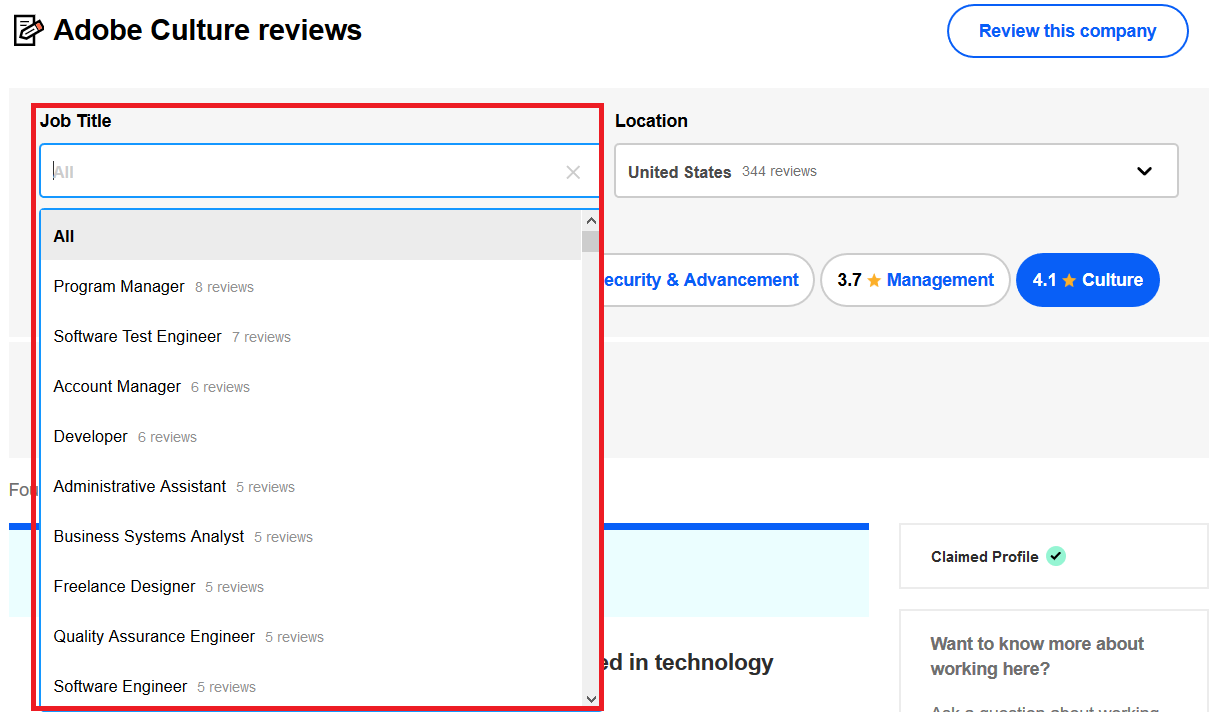Pick Account Manager from the list
Screen dimensions: 1228x712
coord(311,386)
